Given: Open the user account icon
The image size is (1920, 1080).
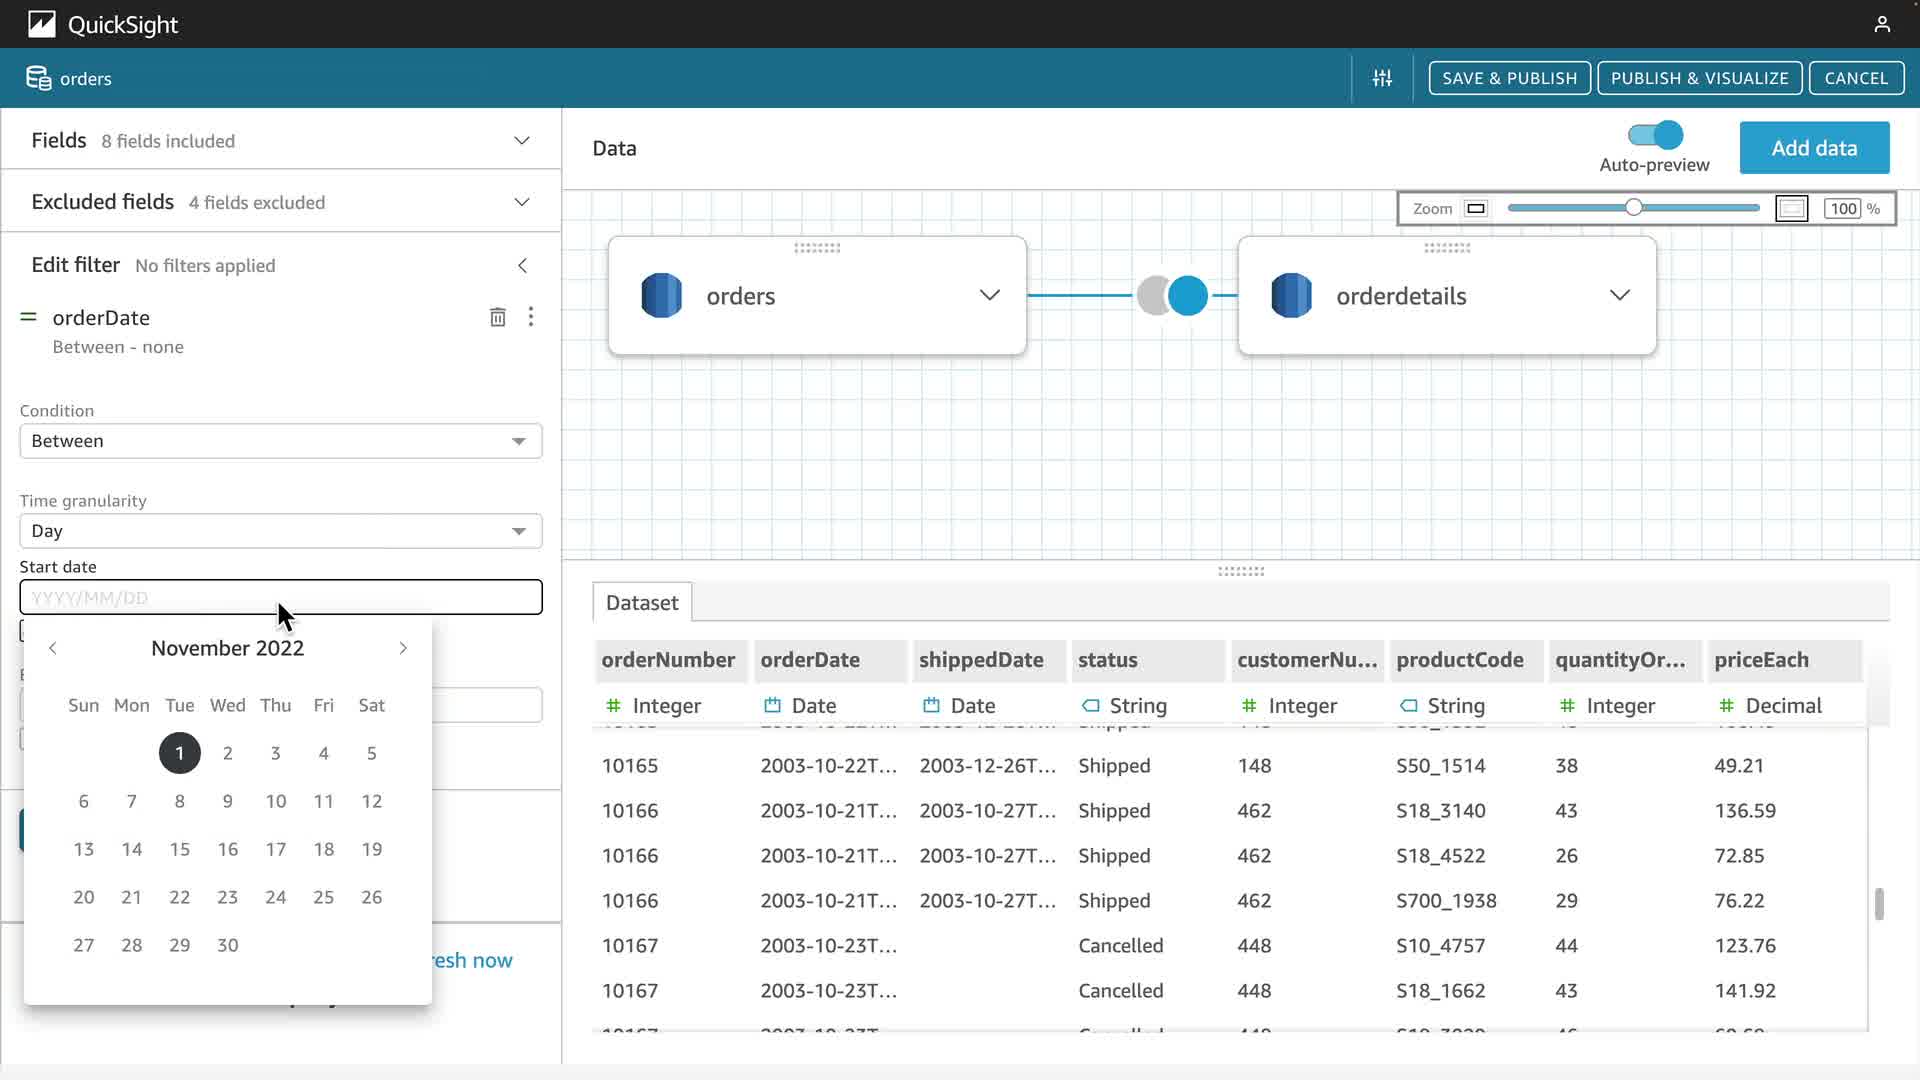Looking at the screenshot, I should click(1882, 24).
